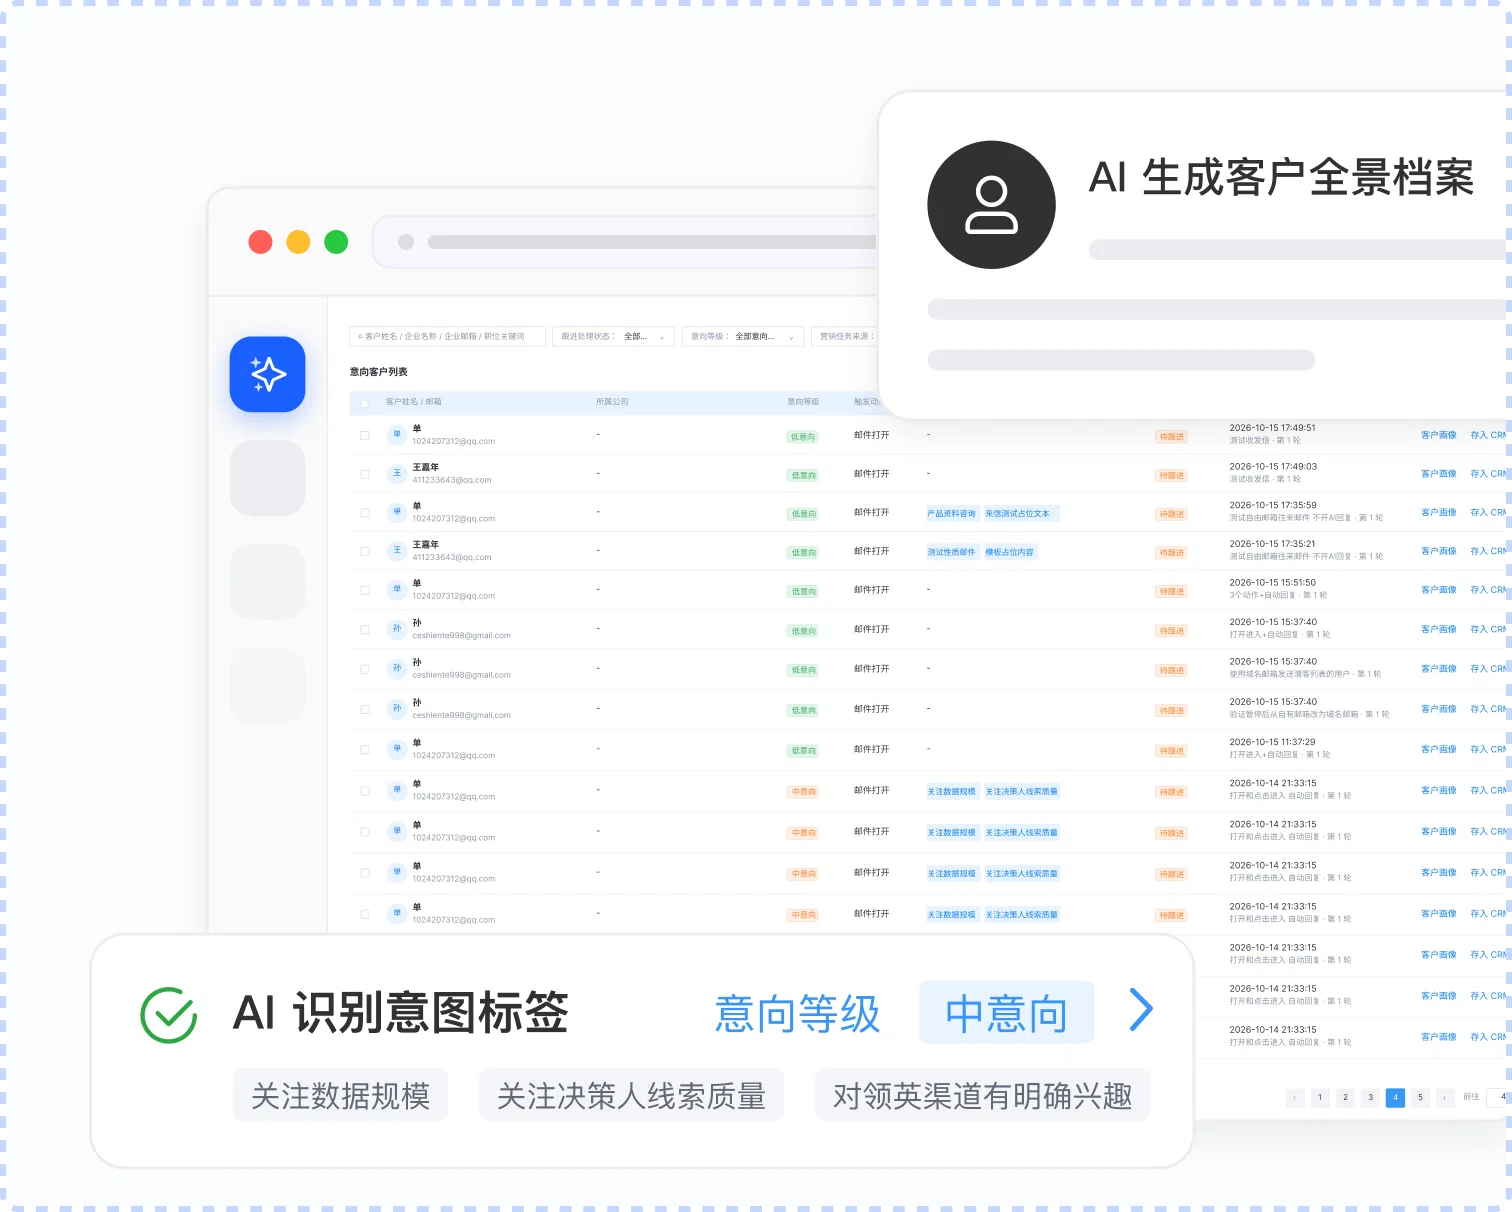Screen dimensions: 1512x1212
Task: Click the 中意向 level chip in the bottom card
Action: tap(1006, 1013)
